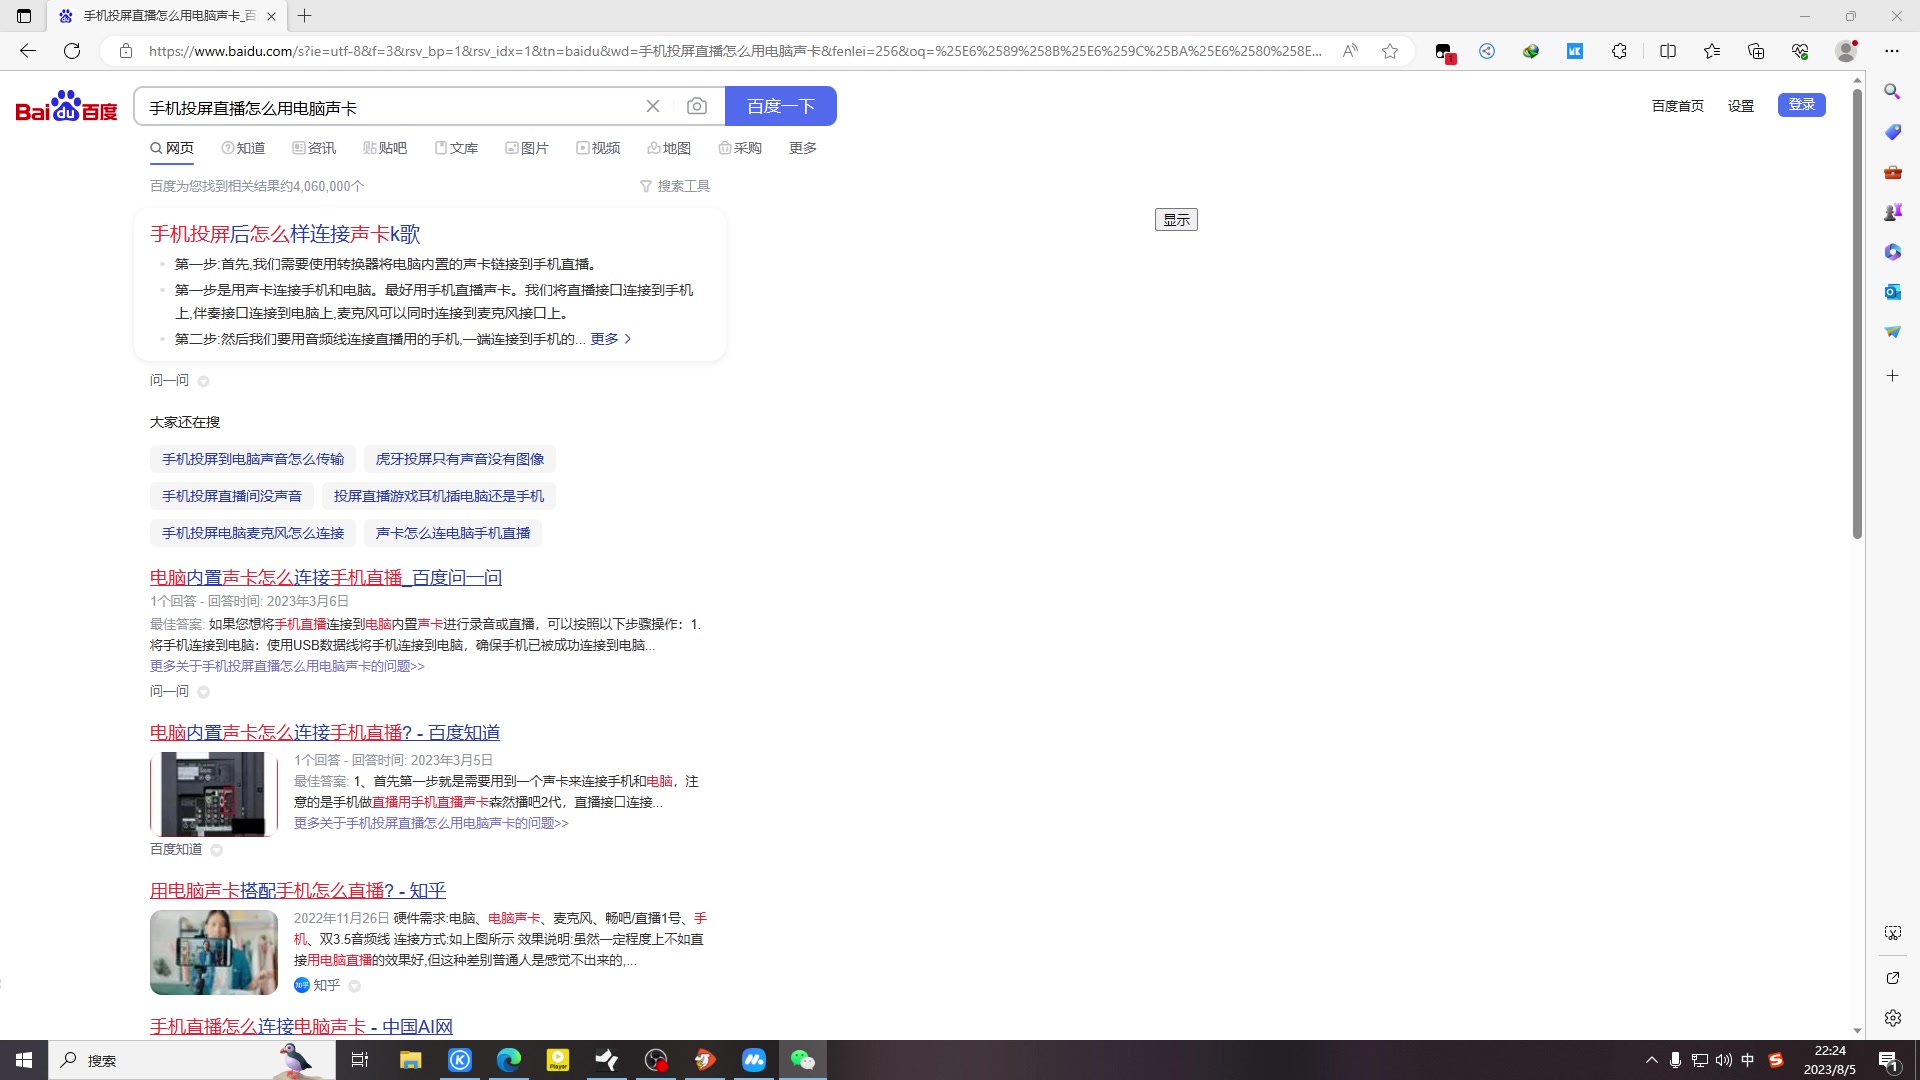
Task: Click related search 虎牙投屏只有声音没有图像
Action: coord(460,459)
